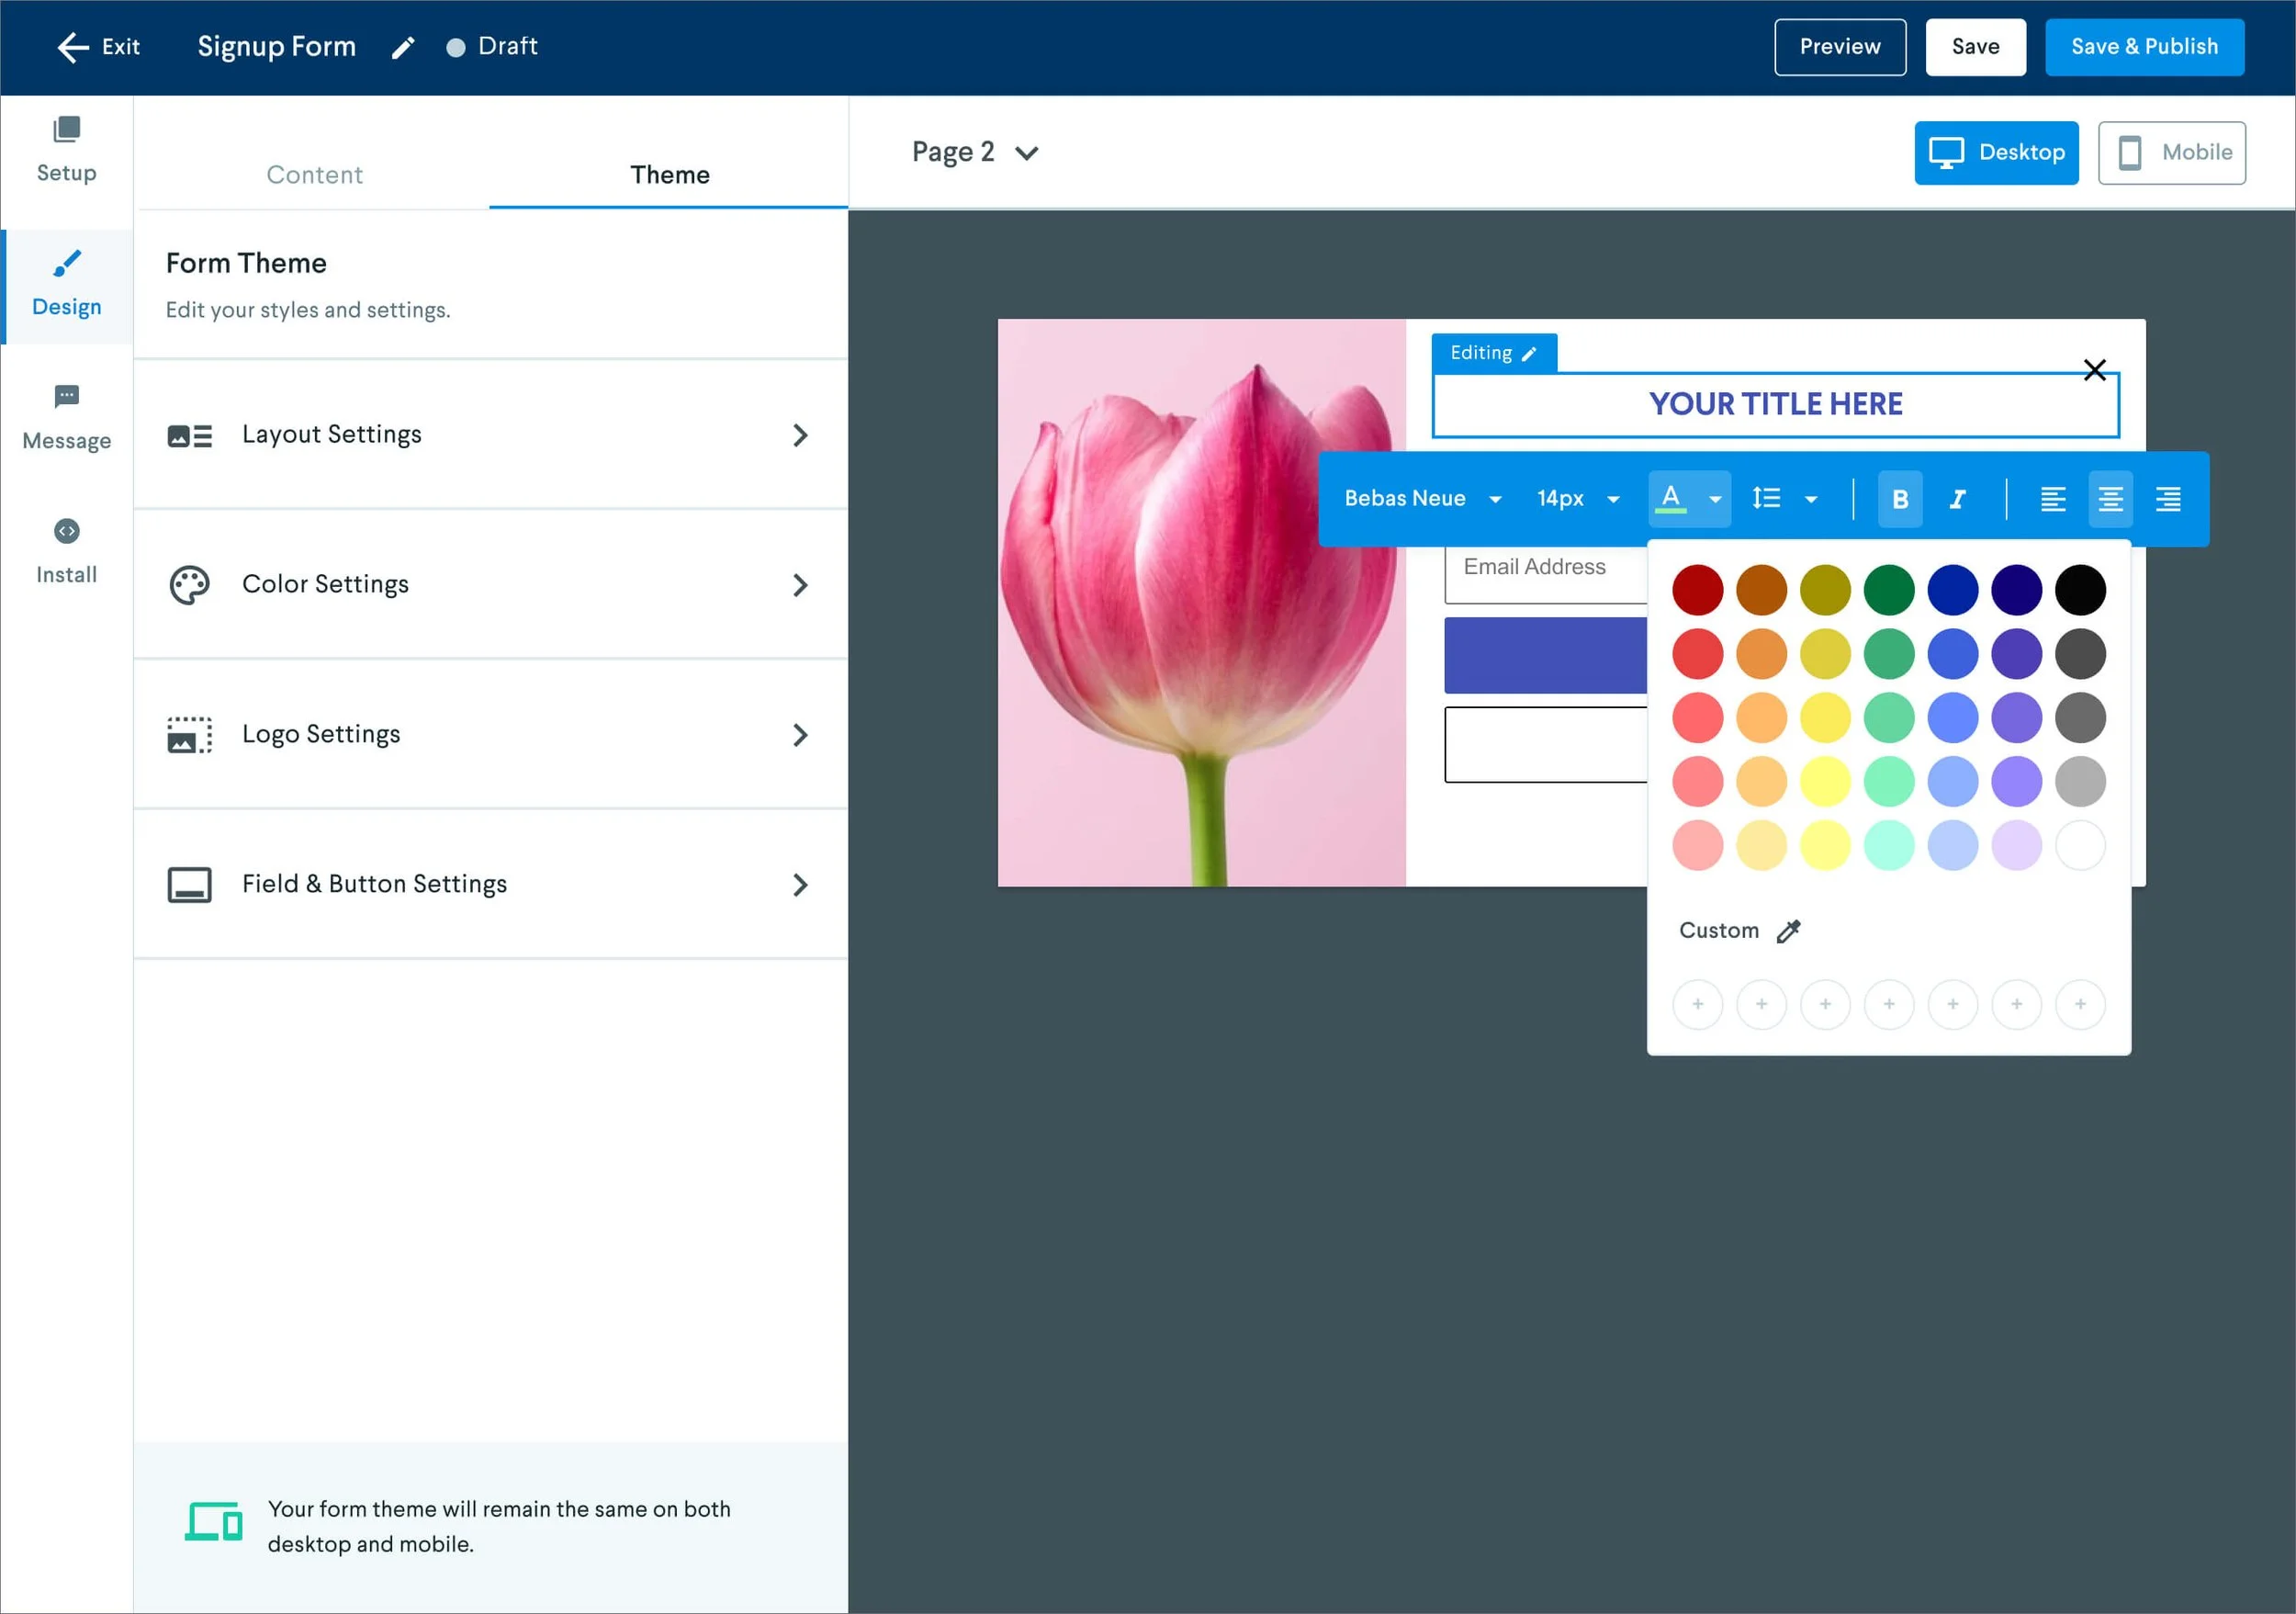
Task: Open the Message sidebar section
Action: (x=66, y=418)
